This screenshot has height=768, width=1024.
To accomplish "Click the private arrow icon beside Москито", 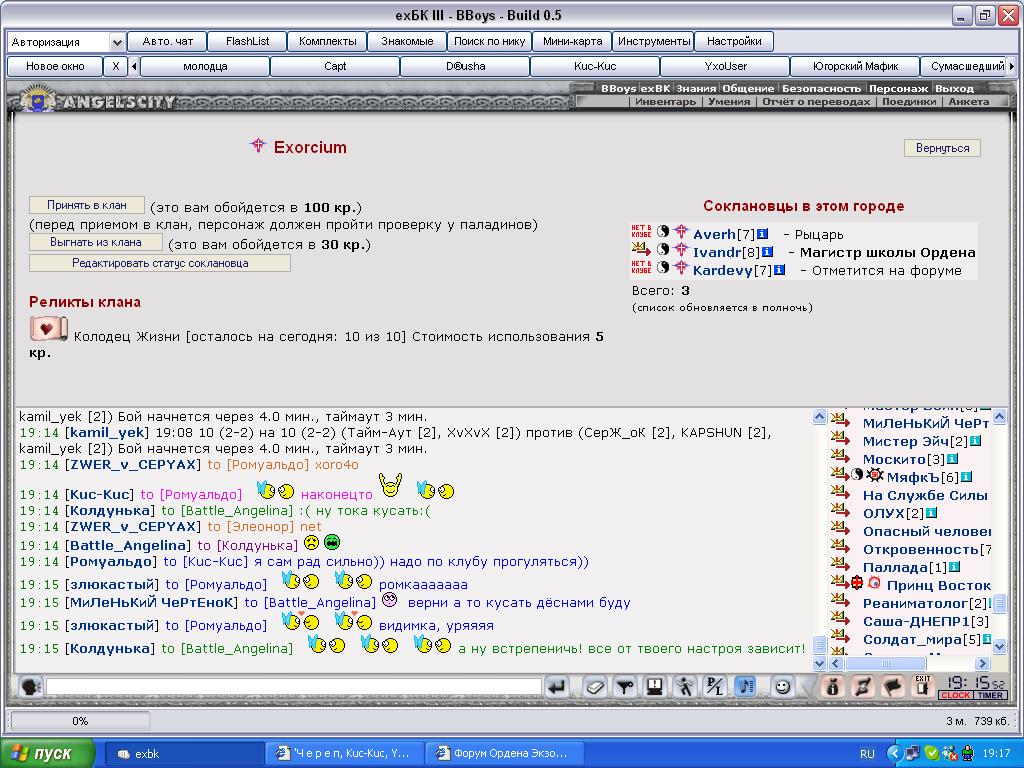I will 840,456.
